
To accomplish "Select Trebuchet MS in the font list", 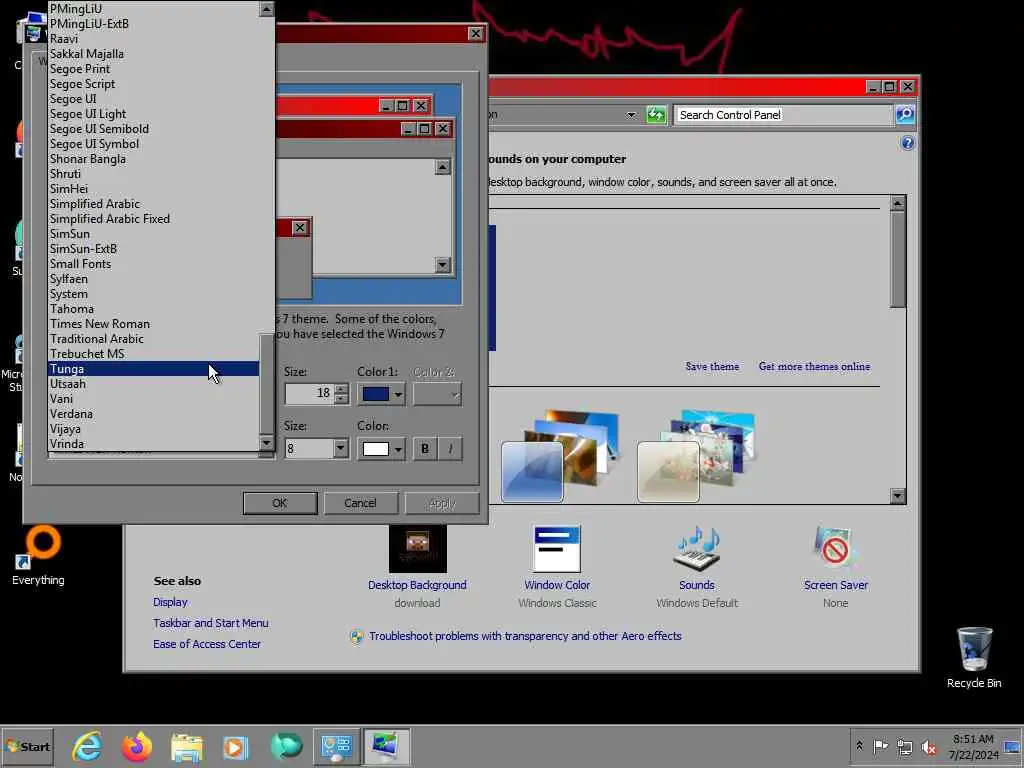I will point(154,354).
